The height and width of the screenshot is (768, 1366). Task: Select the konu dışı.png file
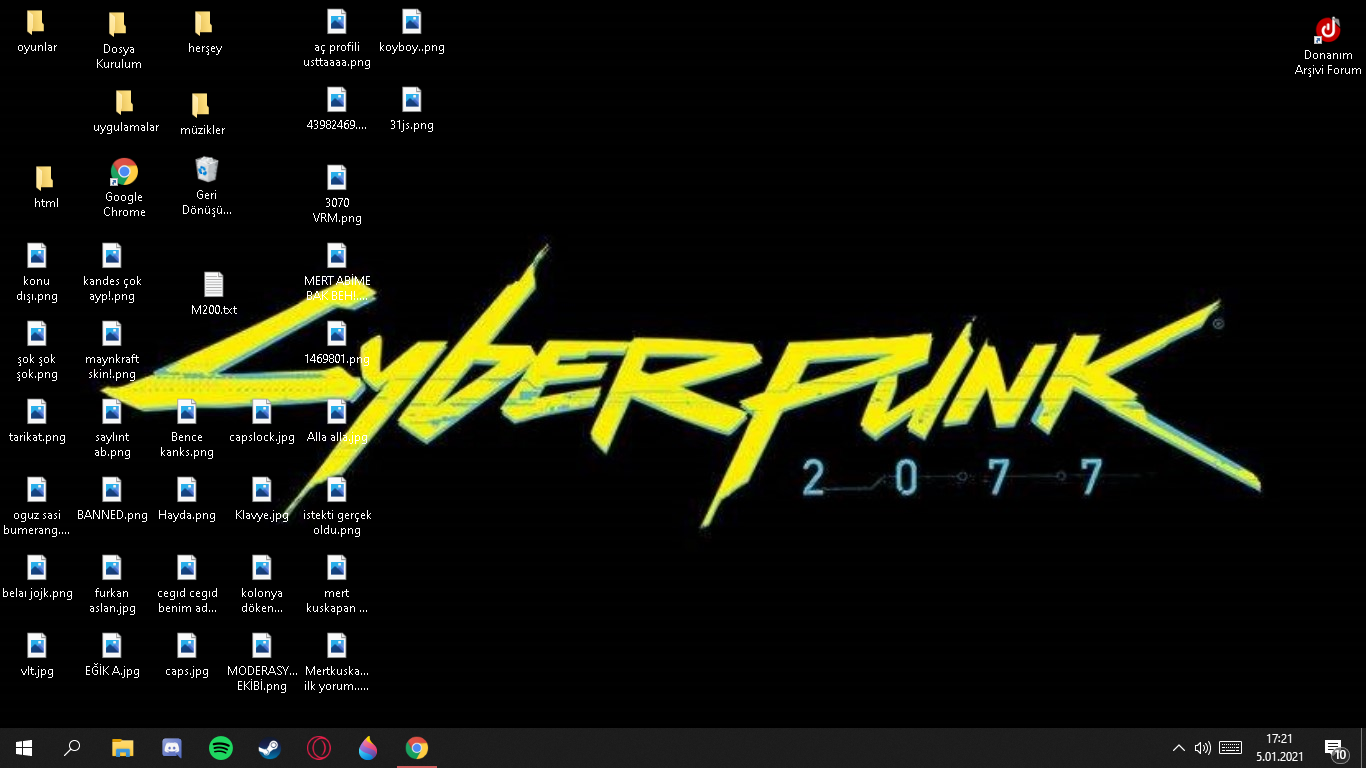coord(37,273)
